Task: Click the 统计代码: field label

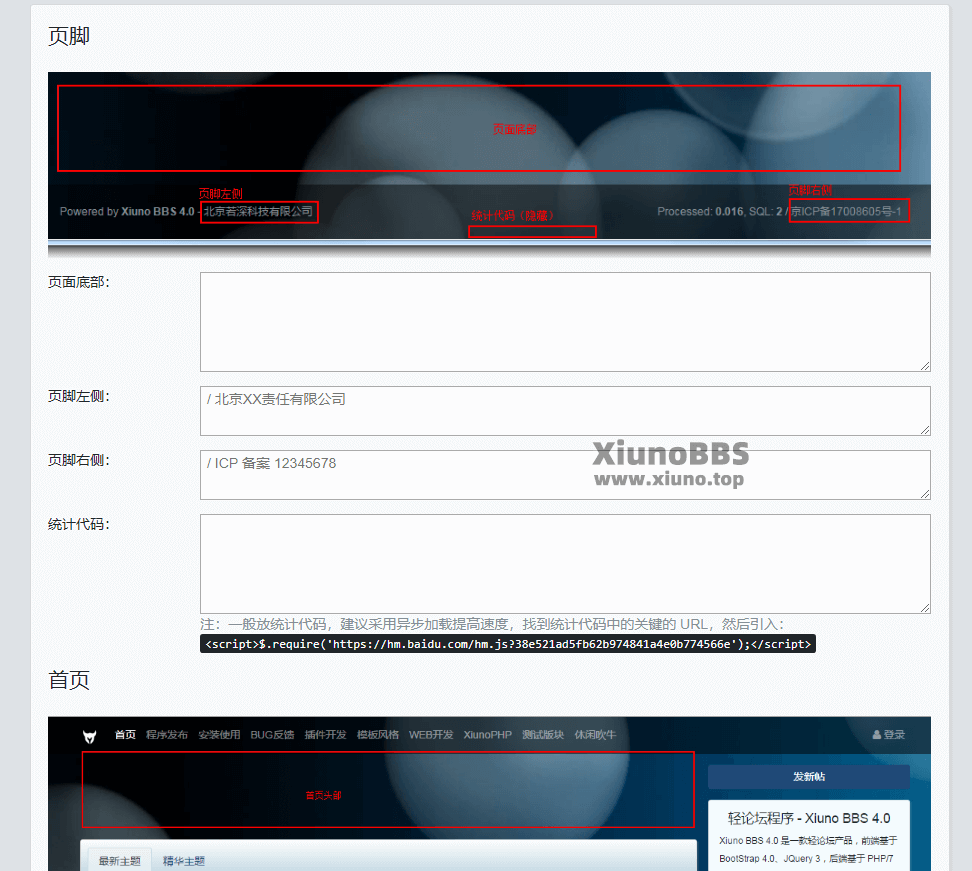Action: (79, 524)
